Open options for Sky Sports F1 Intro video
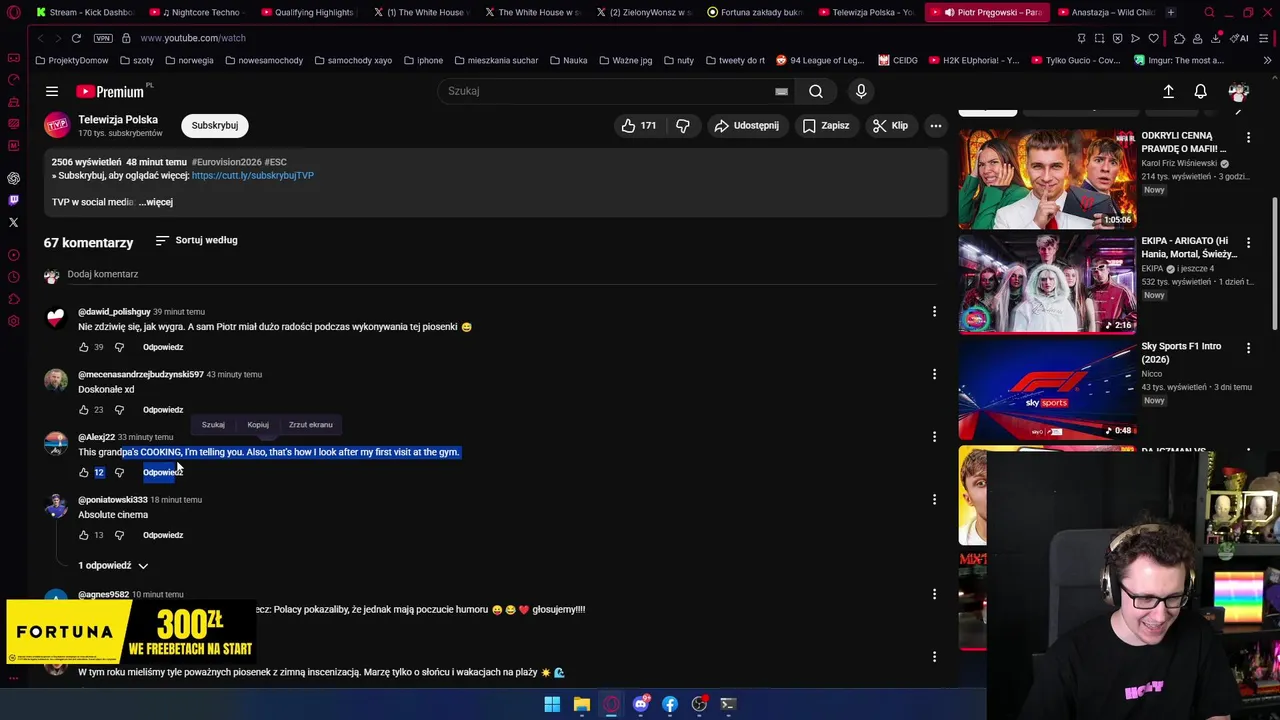The image size is (1280, 720). tap(1248, 347)
